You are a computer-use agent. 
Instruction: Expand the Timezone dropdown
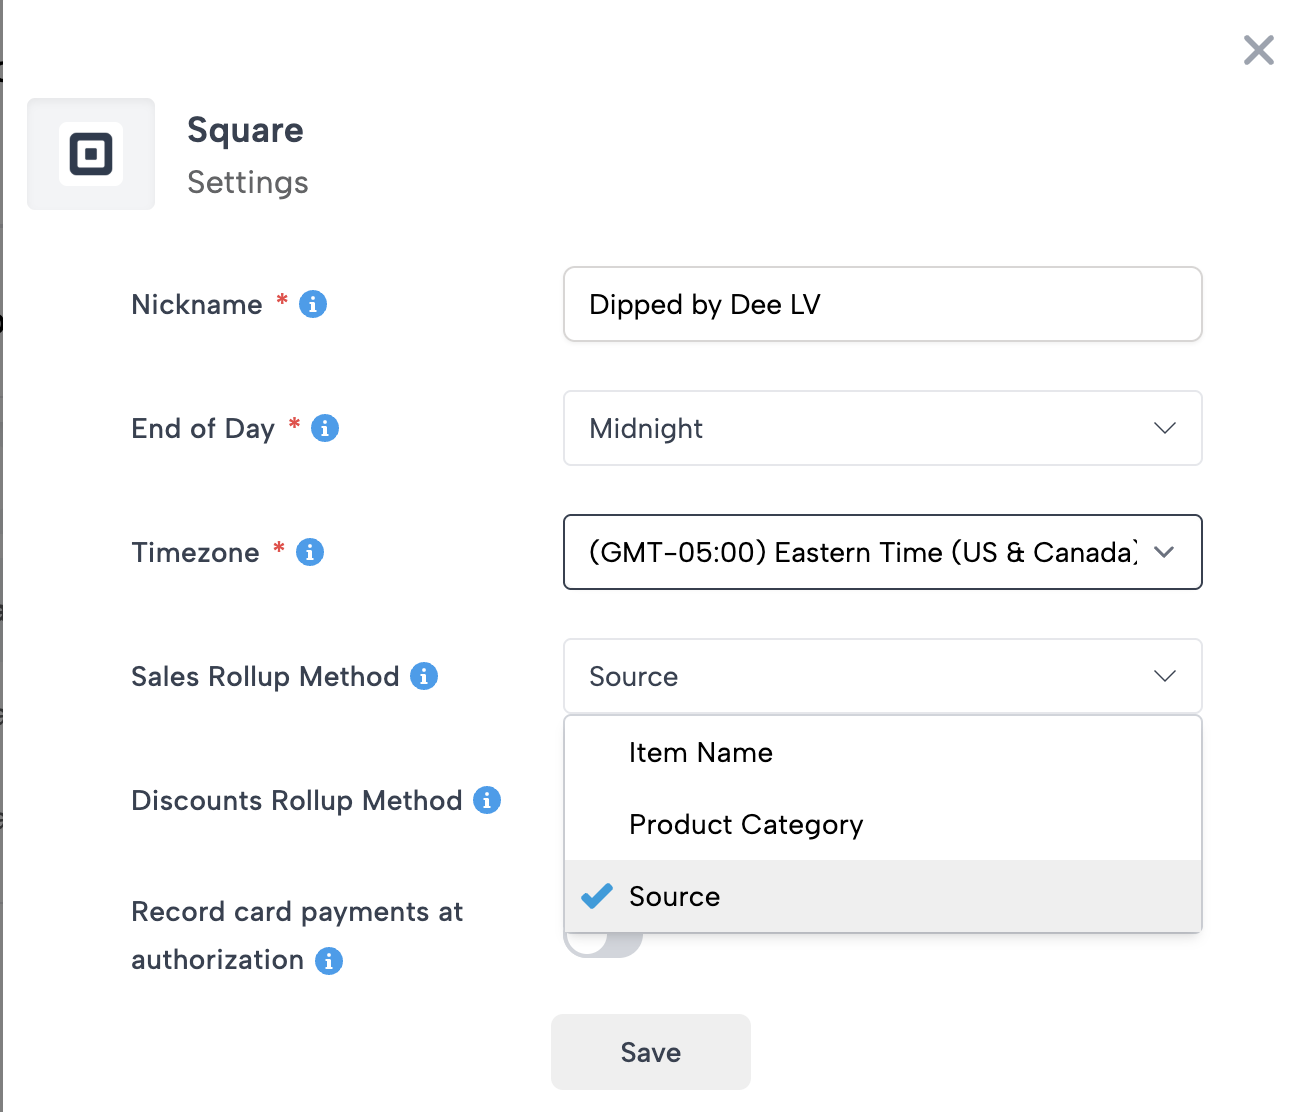[882, 552]
